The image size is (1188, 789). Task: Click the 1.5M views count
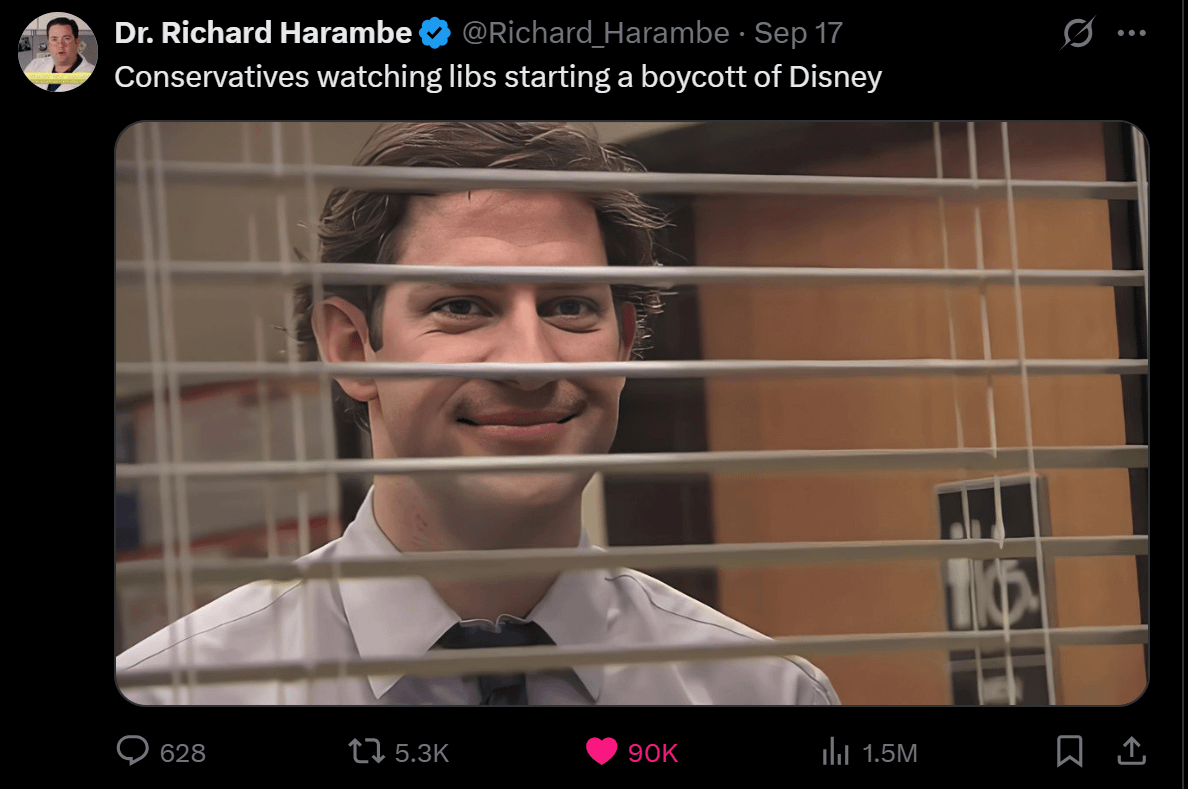889,753
